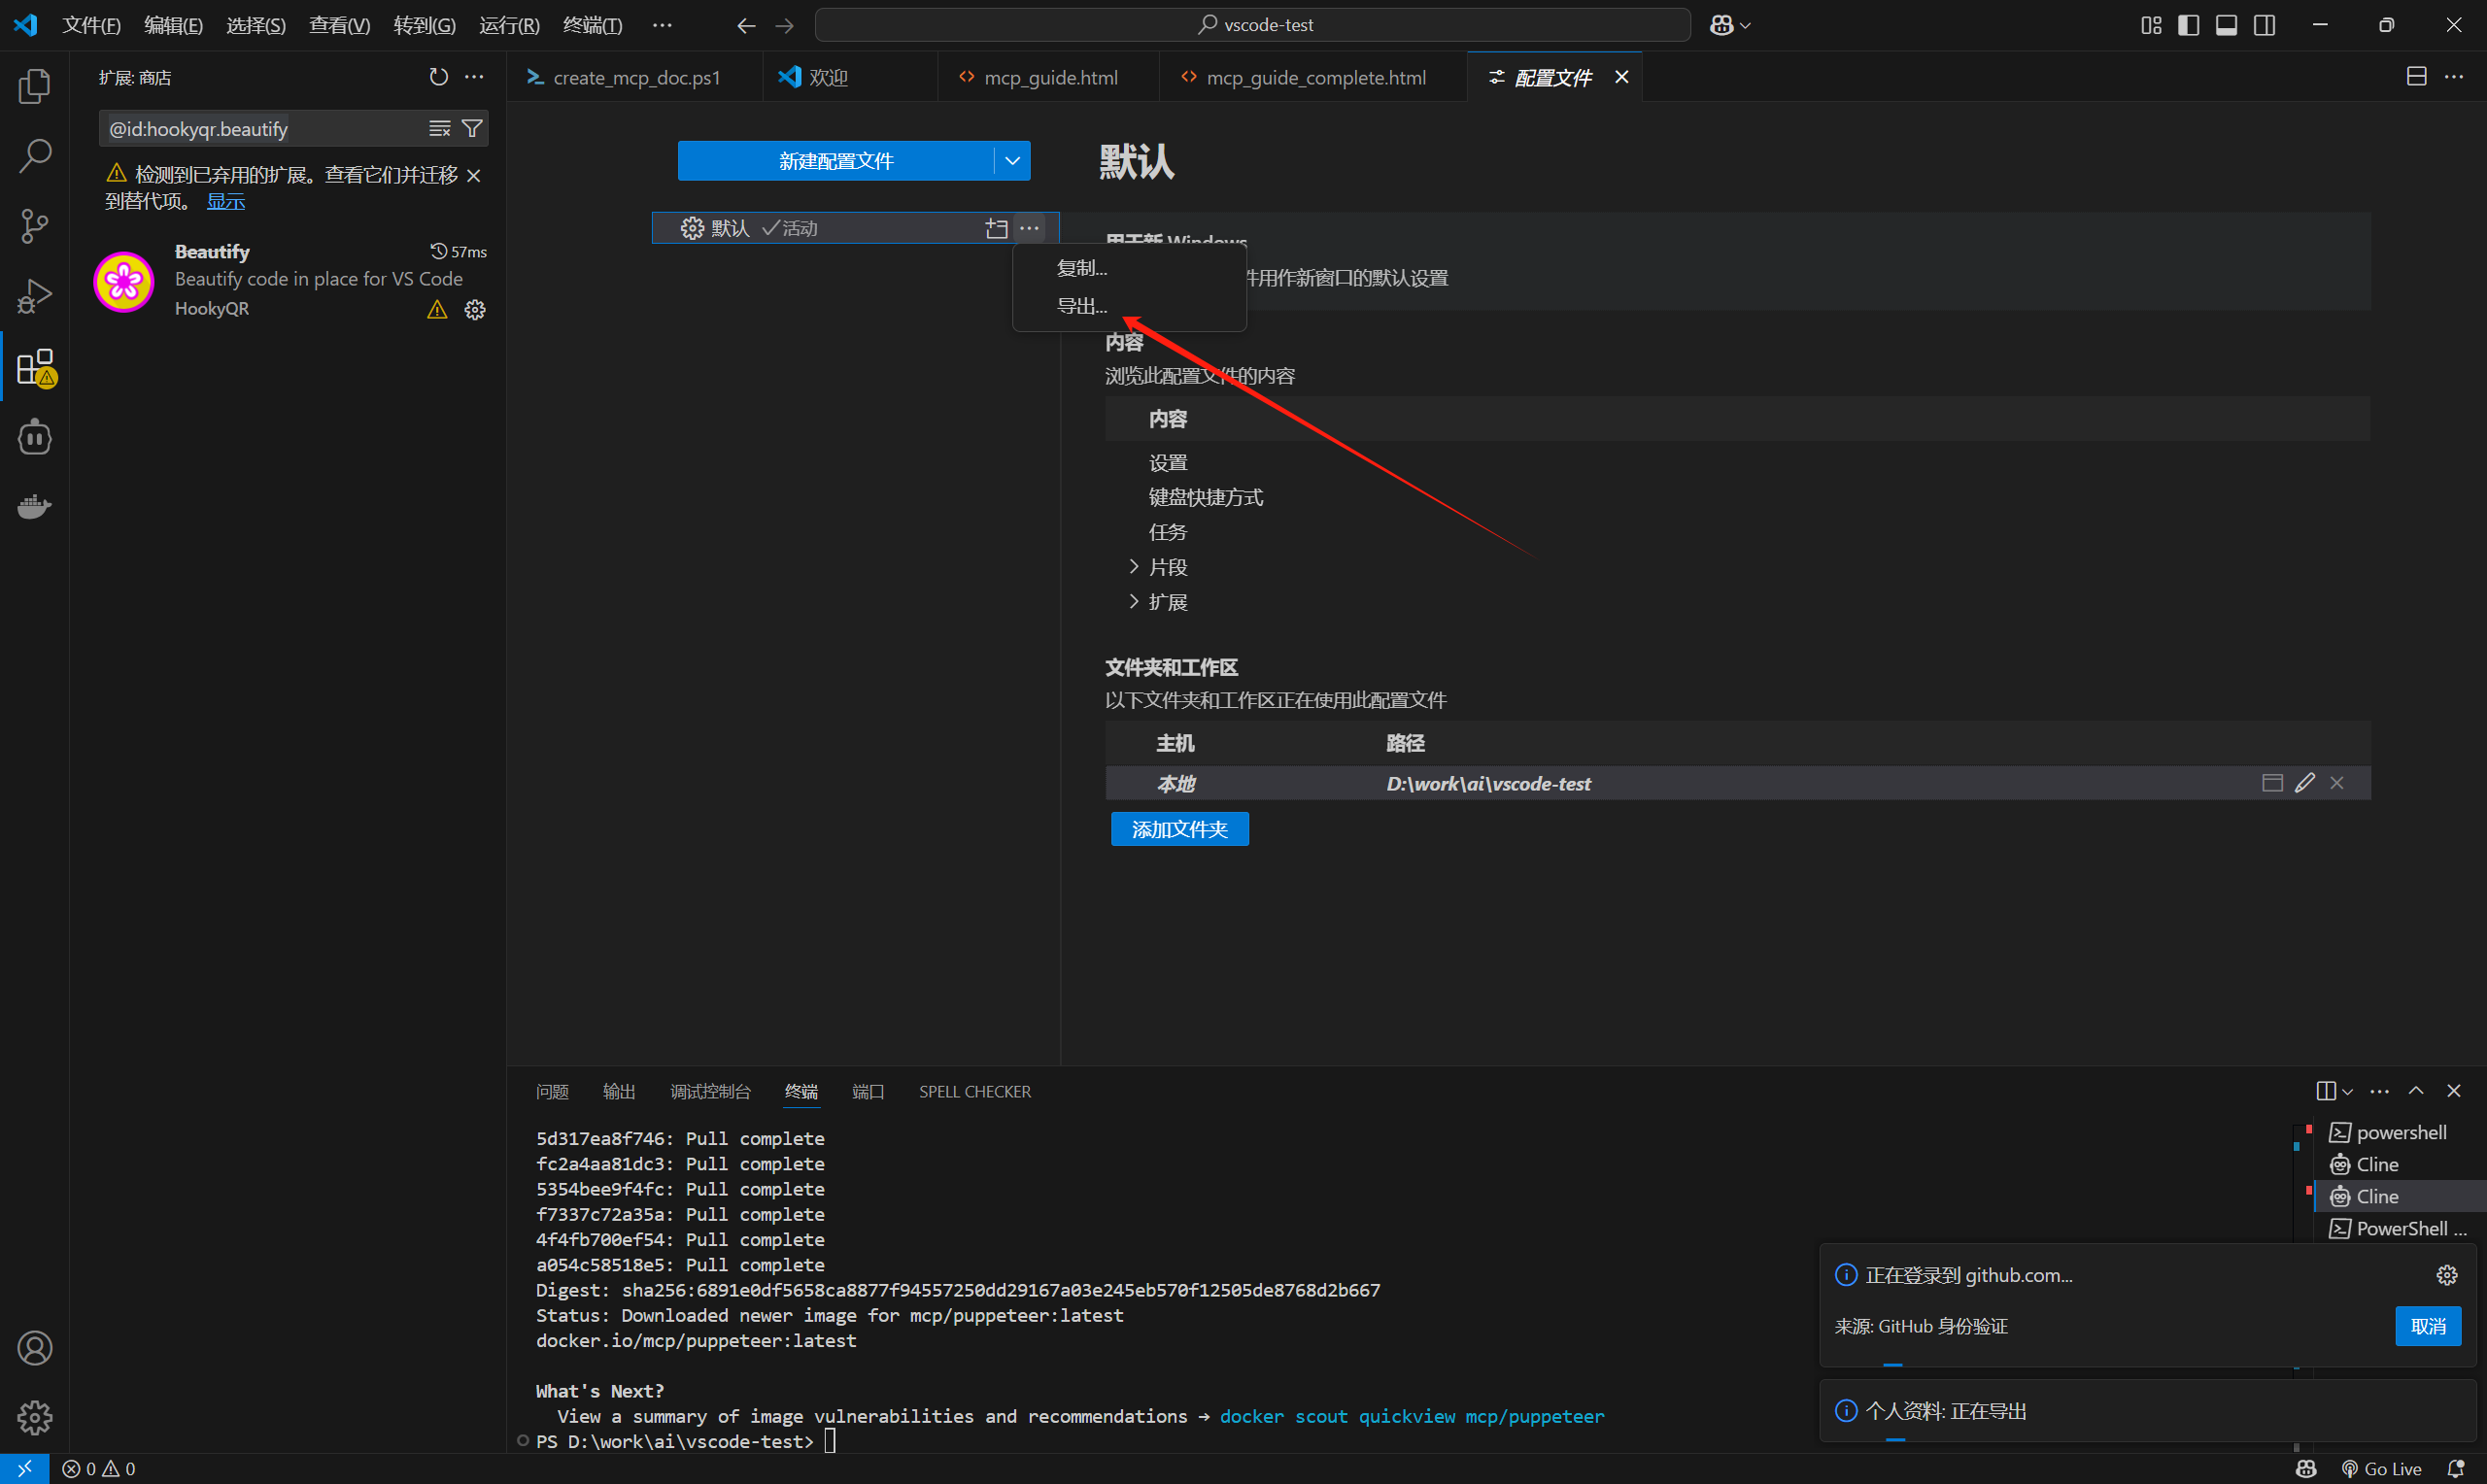
Task: Click the 添加文件夹 button
Action: point(1179,829)
